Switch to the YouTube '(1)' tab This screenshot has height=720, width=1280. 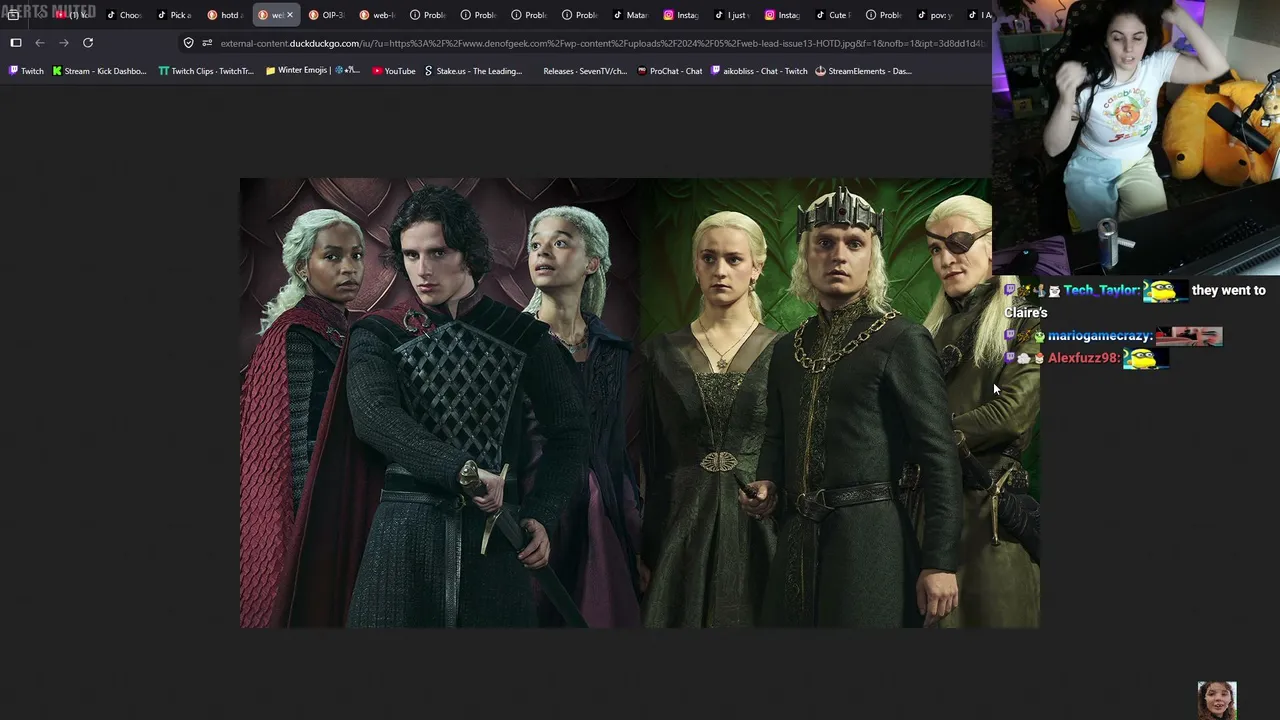[x=75, y=15]
